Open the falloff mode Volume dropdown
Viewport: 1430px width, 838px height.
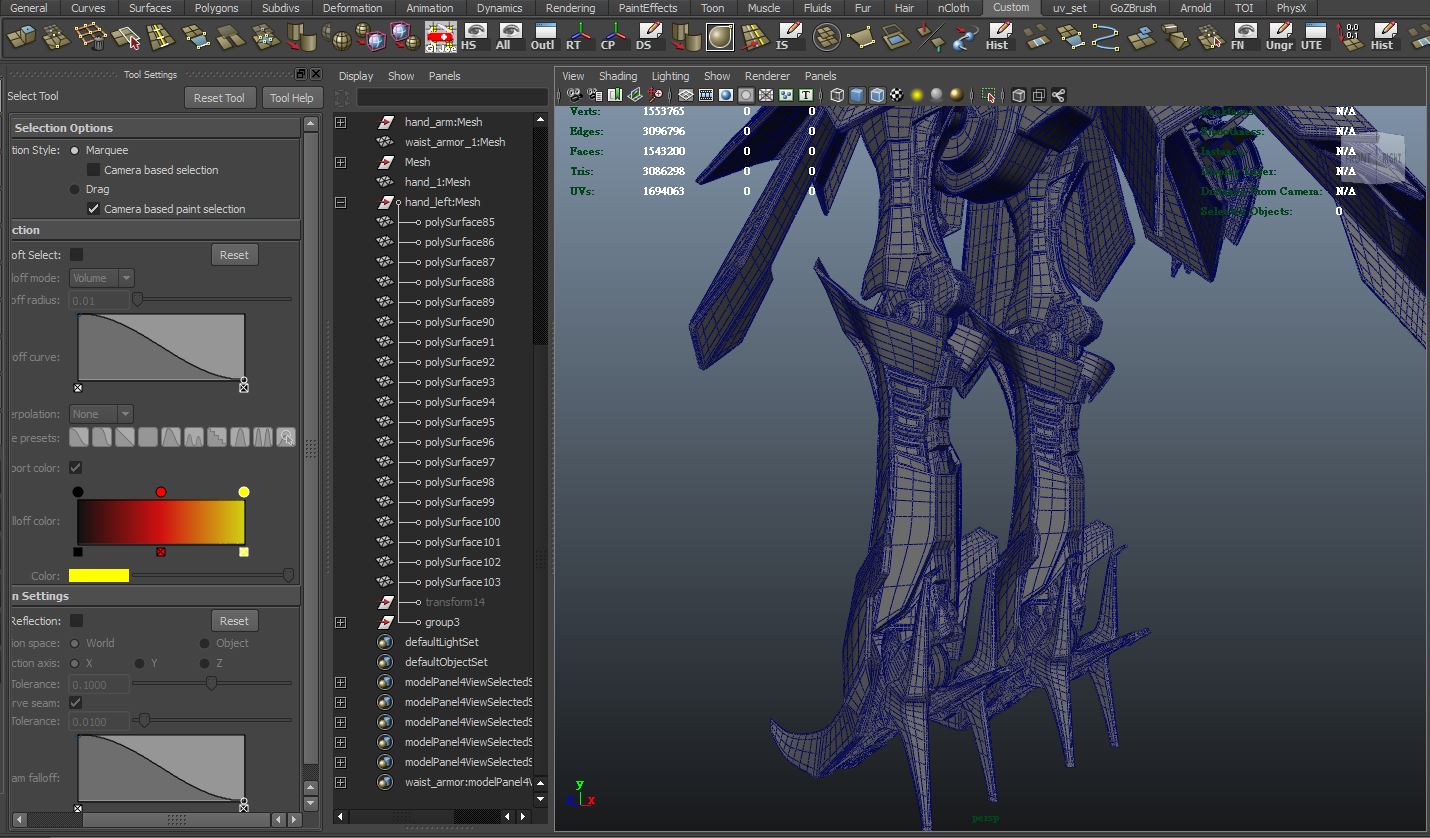tap(101, 277)
